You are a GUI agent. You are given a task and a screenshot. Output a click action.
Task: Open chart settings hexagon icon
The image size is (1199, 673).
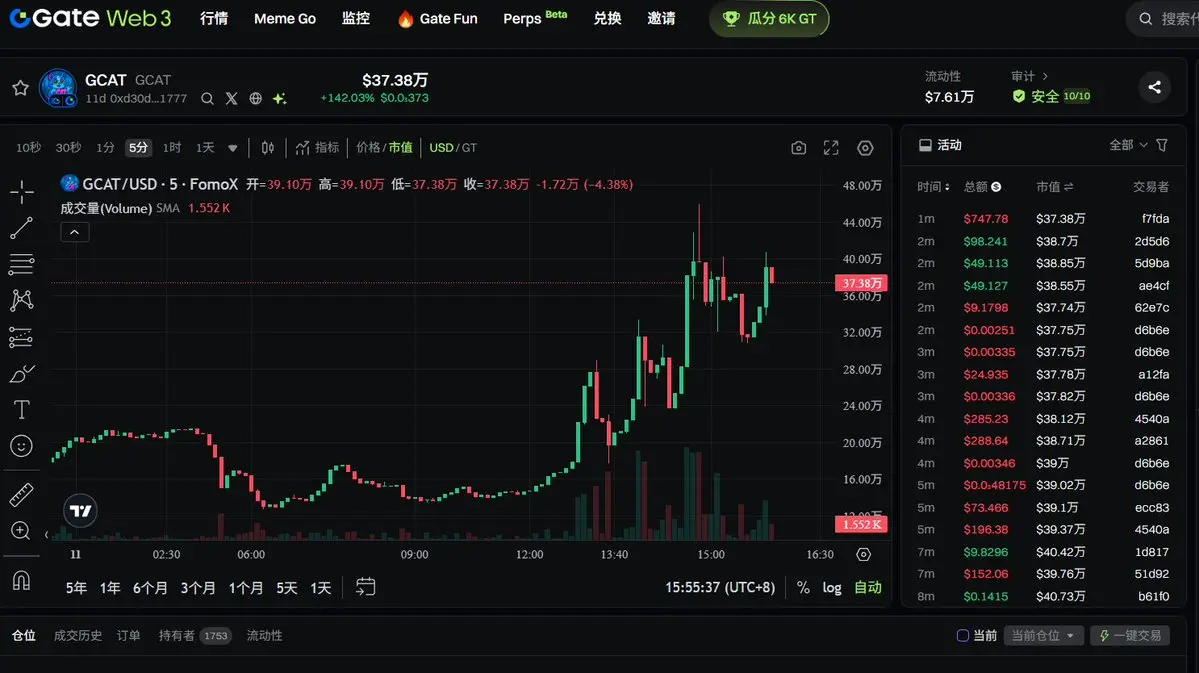[x=865, y=148]
